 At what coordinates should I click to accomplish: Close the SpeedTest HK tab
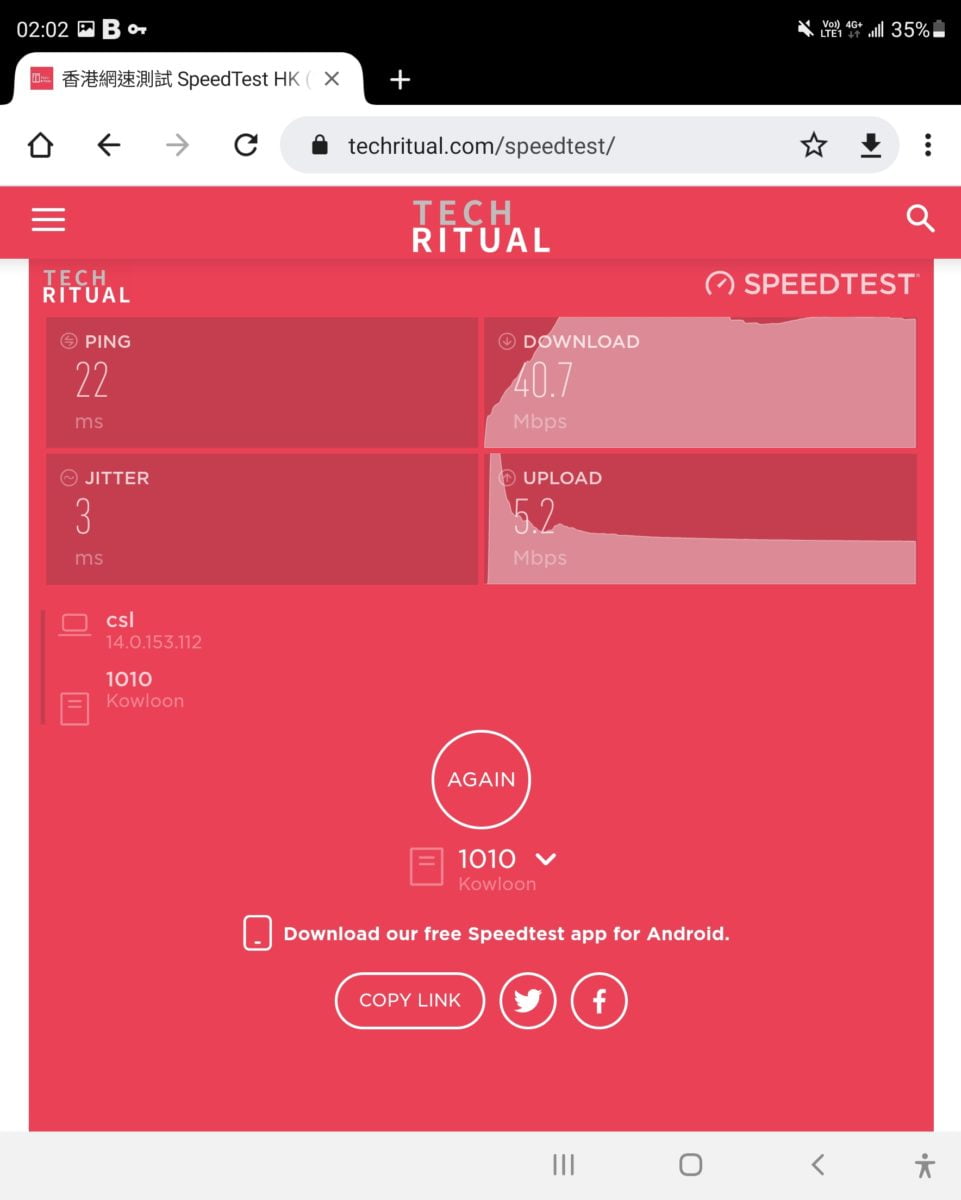[332, 79]
